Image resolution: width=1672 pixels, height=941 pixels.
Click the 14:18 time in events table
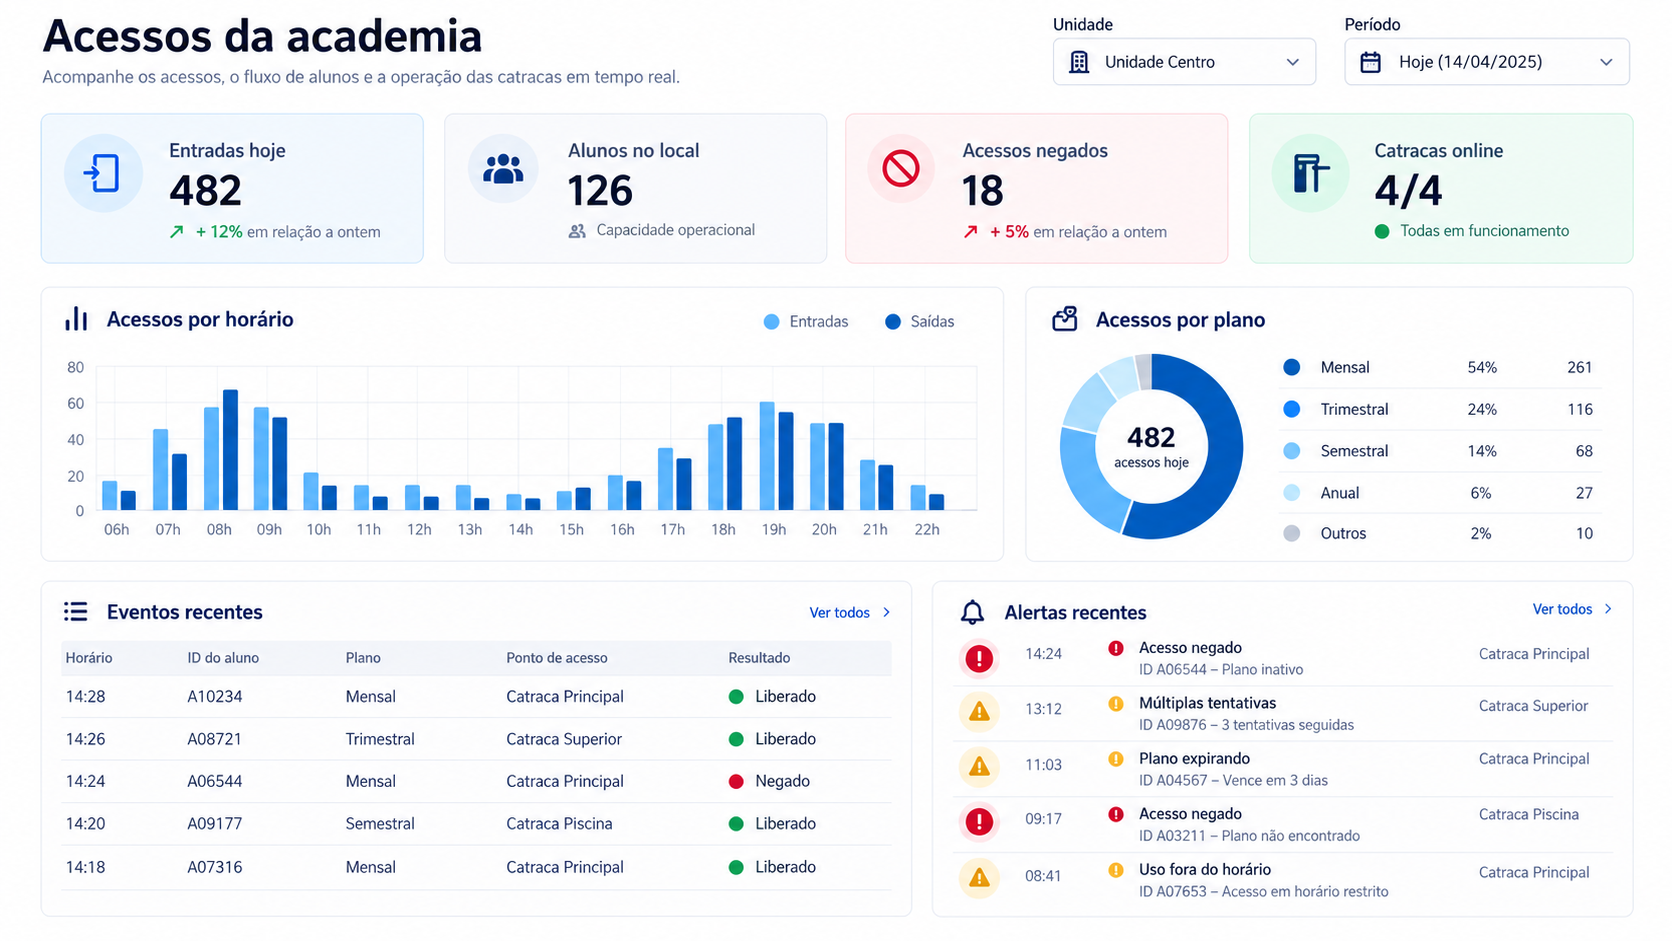click(85, 867)
